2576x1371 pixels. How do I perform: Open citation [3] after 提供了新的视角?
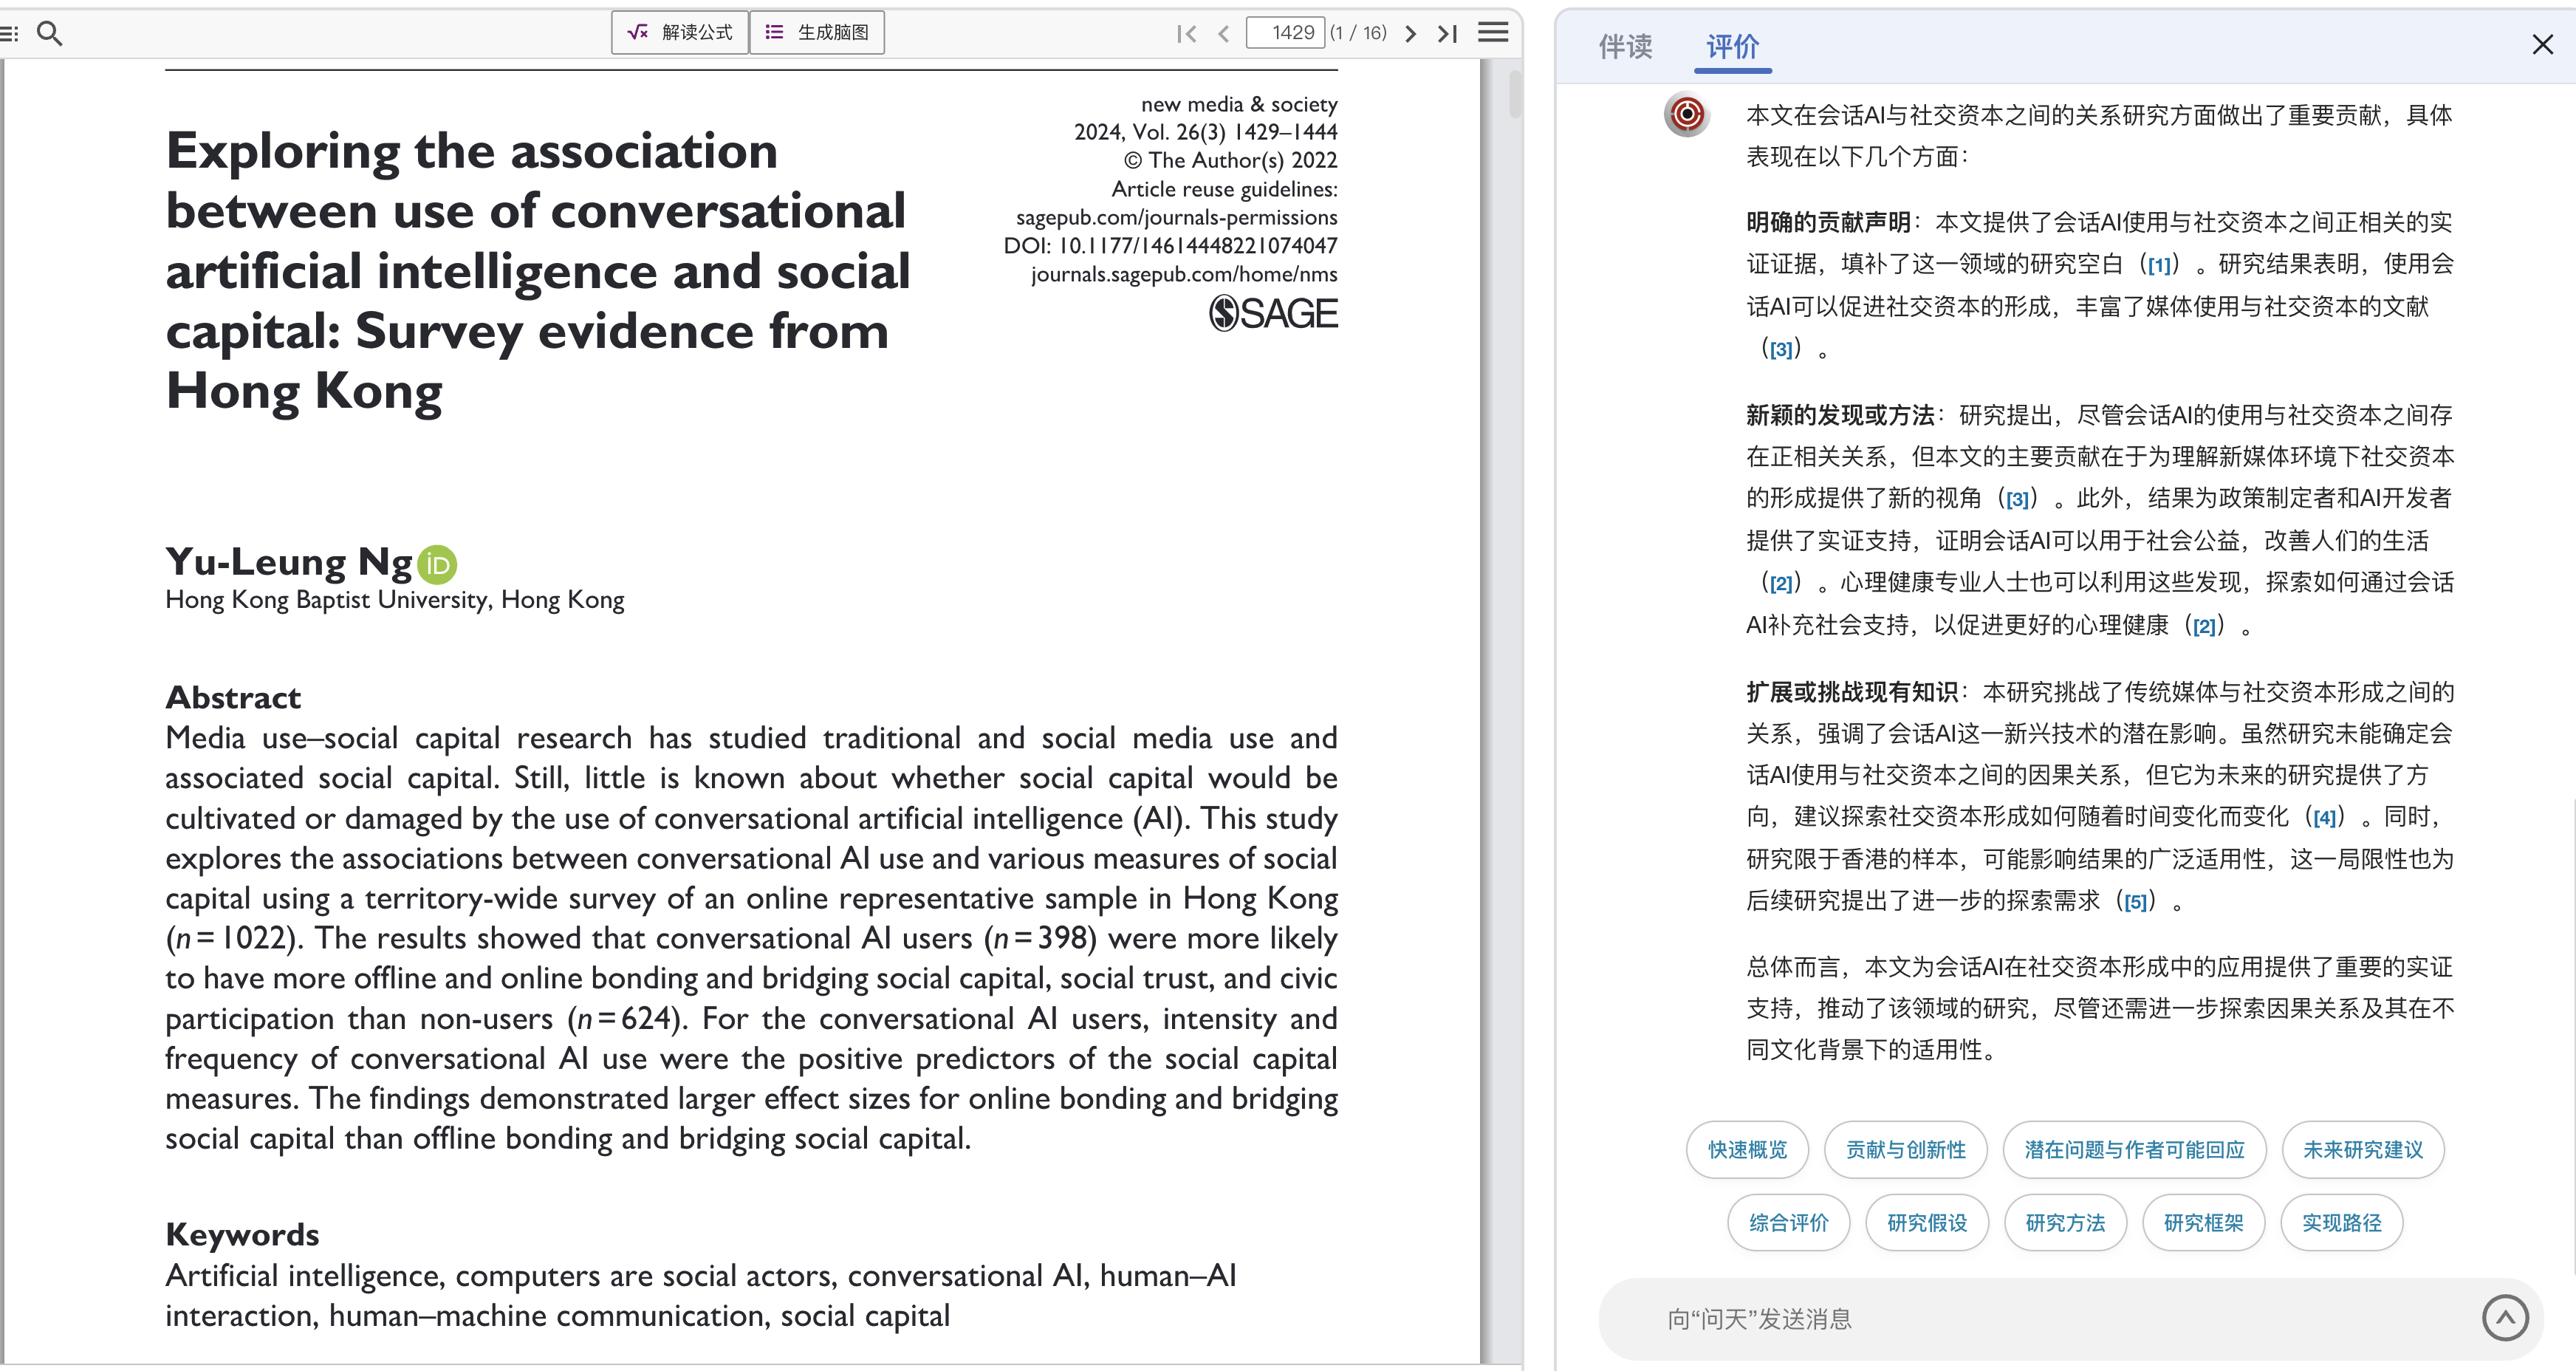point(2017,499)
